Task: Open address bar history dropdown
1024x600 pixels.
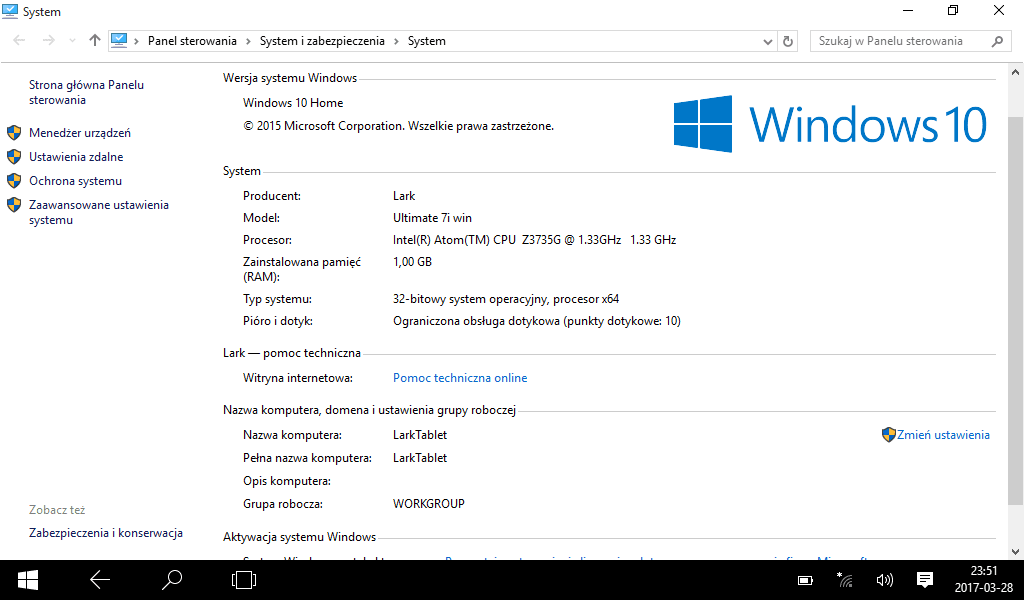Action: click(x=768, y=41)
